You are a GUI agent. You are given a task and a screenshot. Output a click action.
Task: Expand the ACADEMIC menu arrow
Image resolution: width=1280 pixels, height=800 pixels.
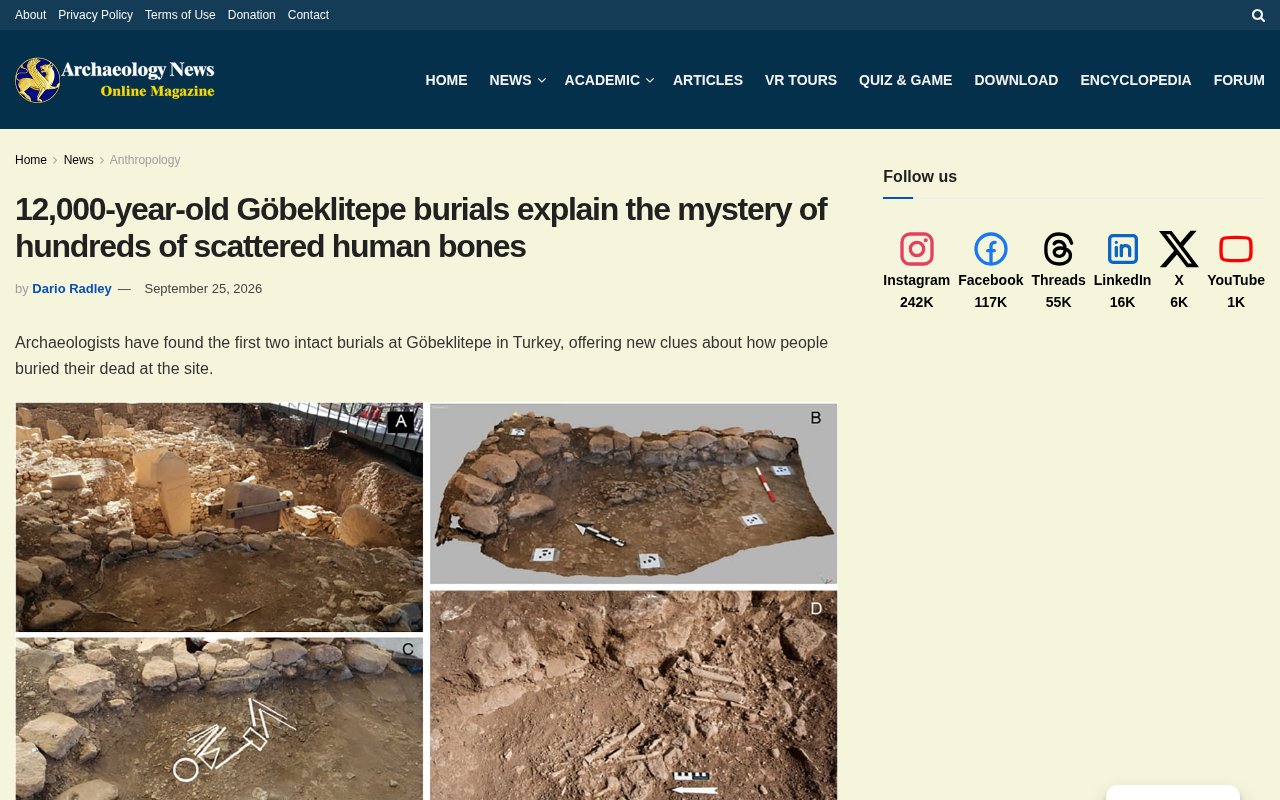tap(649, 80)
